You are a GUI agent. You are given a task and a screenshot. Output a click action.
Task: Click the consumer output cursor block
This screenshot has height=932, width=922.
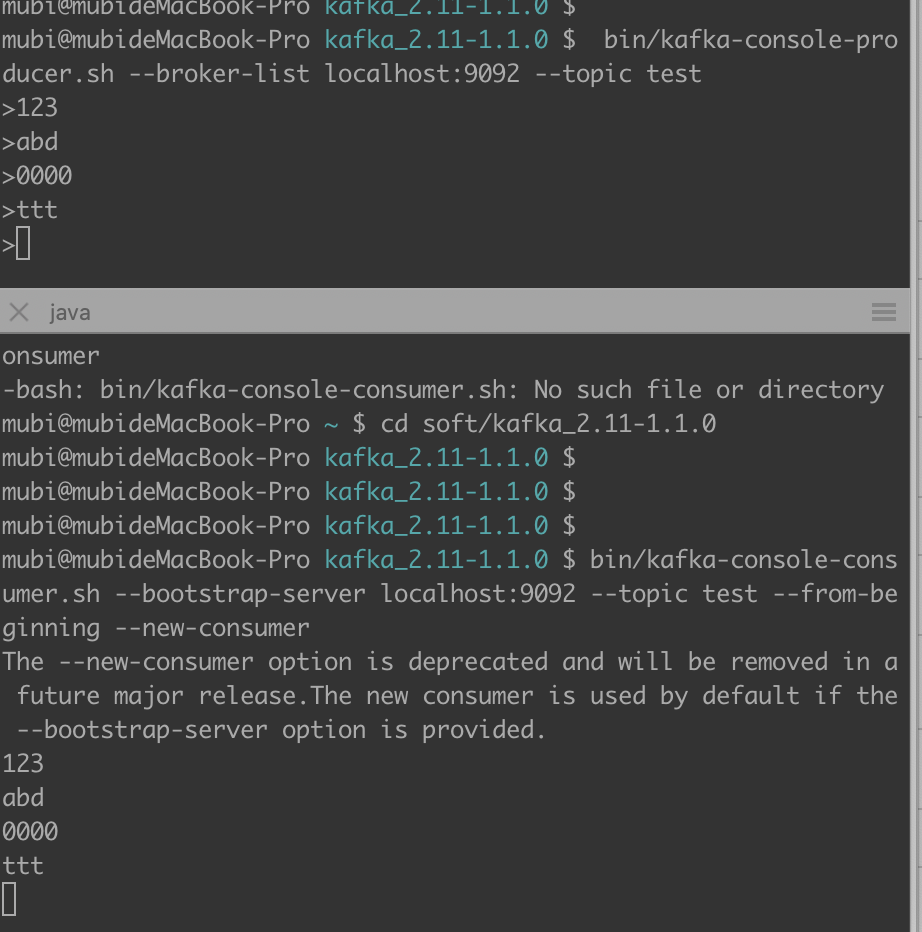(x=9, y=899)
